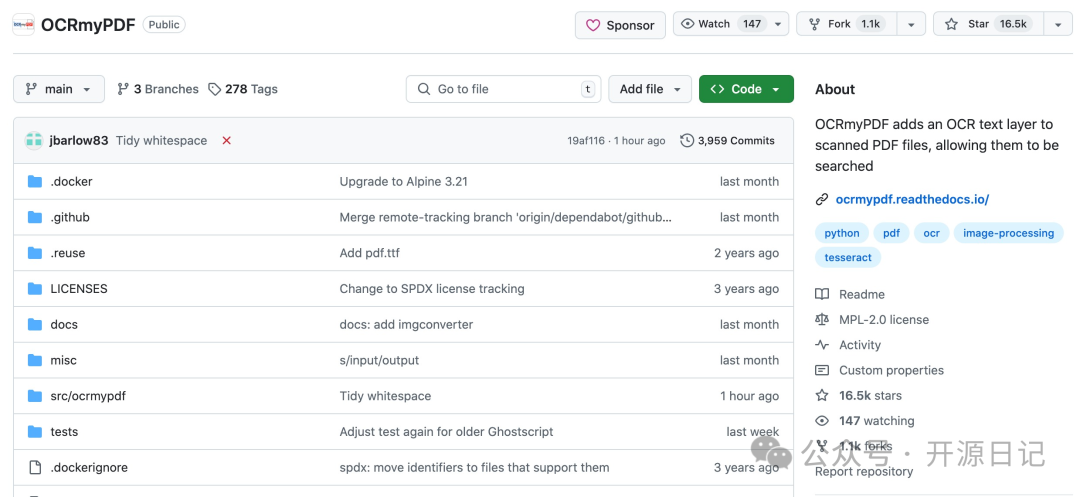Open the src/ocrmypdf folder

coord(88,396)
